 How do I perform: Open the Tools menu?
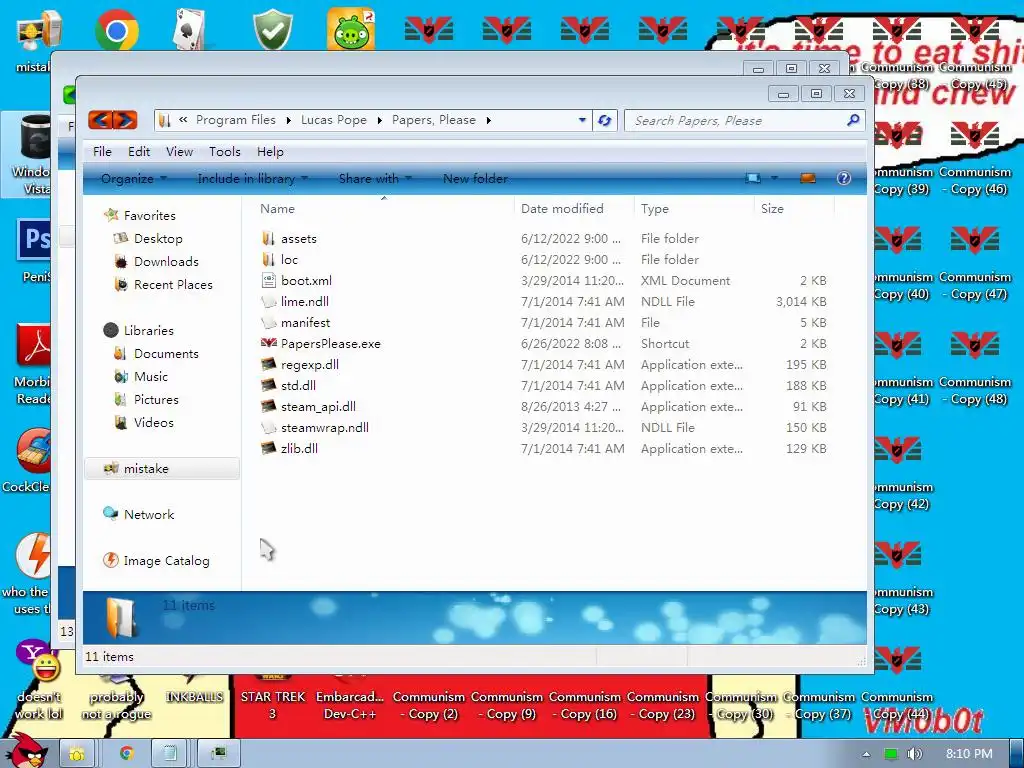[225, 152]
